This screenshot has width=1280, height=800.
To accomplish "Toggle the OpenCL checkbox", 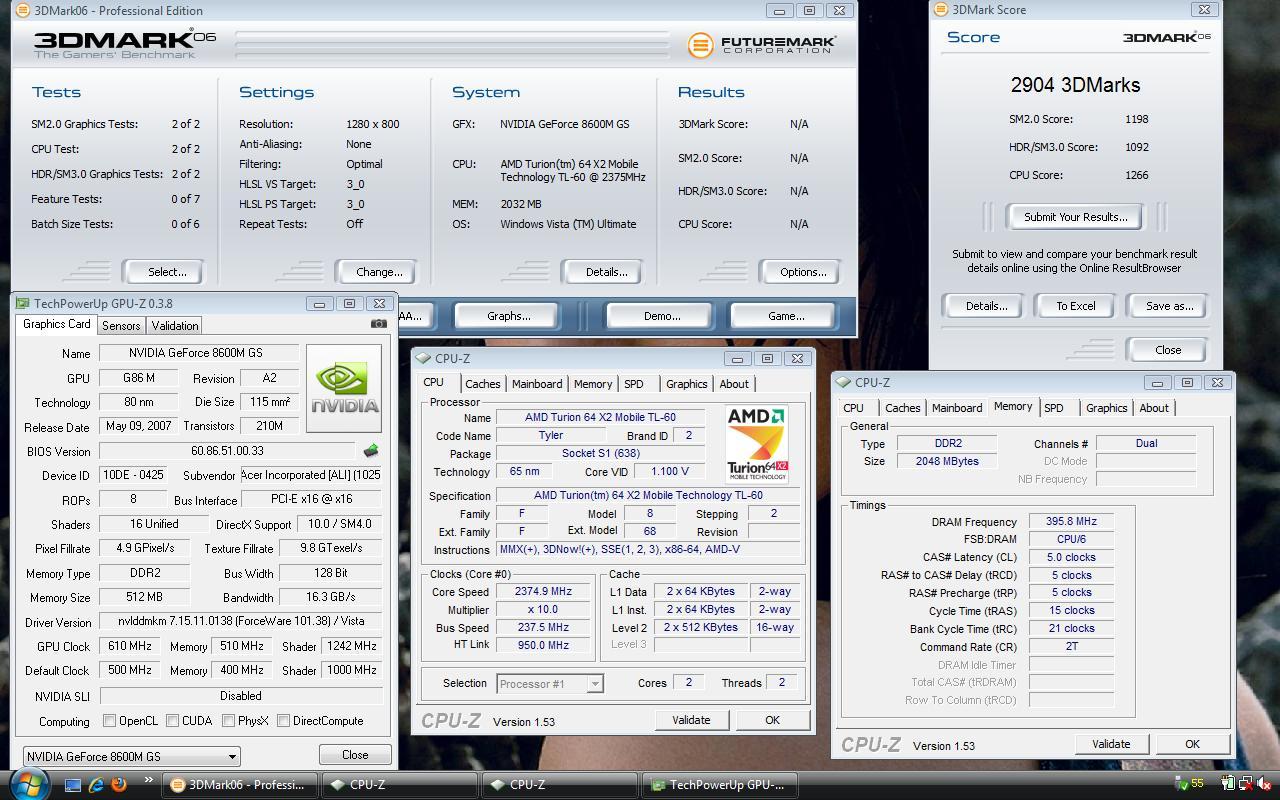I will click(x=110, y=720).
